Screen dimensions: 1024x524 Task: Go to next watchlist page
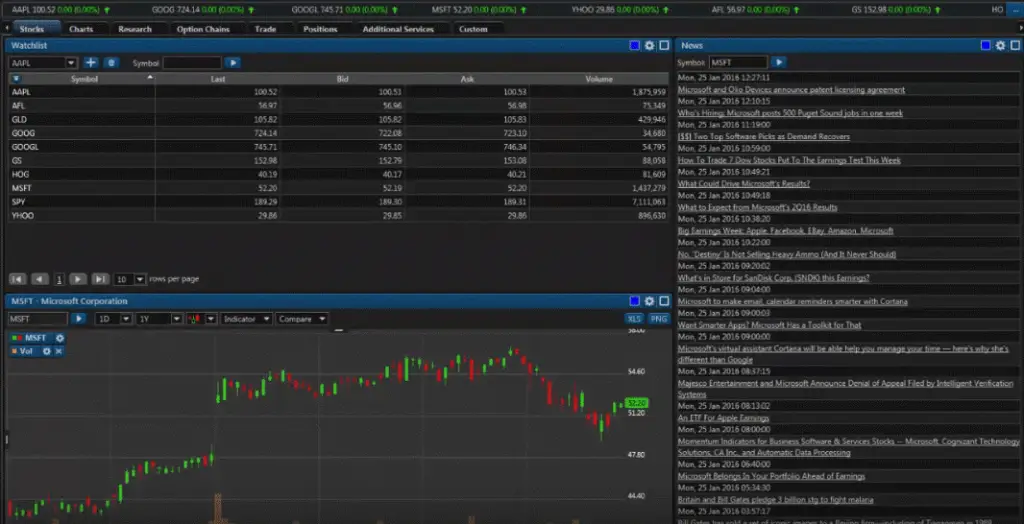coord(78,279)
